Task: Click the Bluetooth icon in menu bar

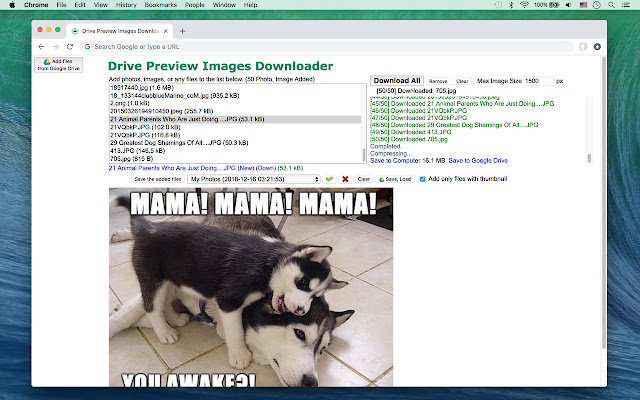Action: pyautogui.click(x=511, y=5)
